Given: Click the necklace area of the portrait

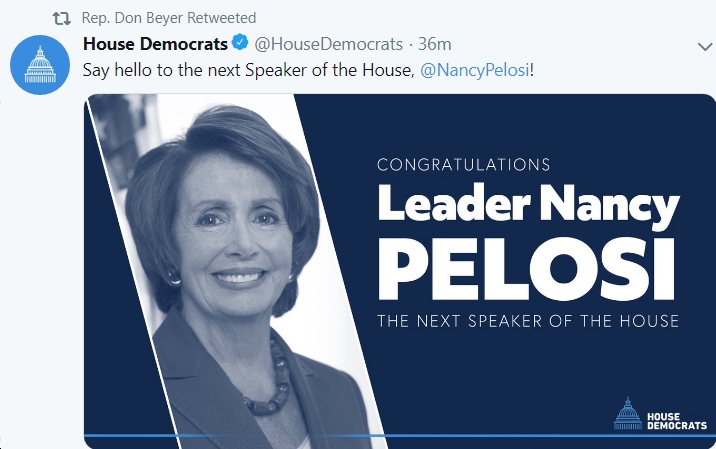Looking at the screenshot, I should pyautogui.click(x=271, y=379).
